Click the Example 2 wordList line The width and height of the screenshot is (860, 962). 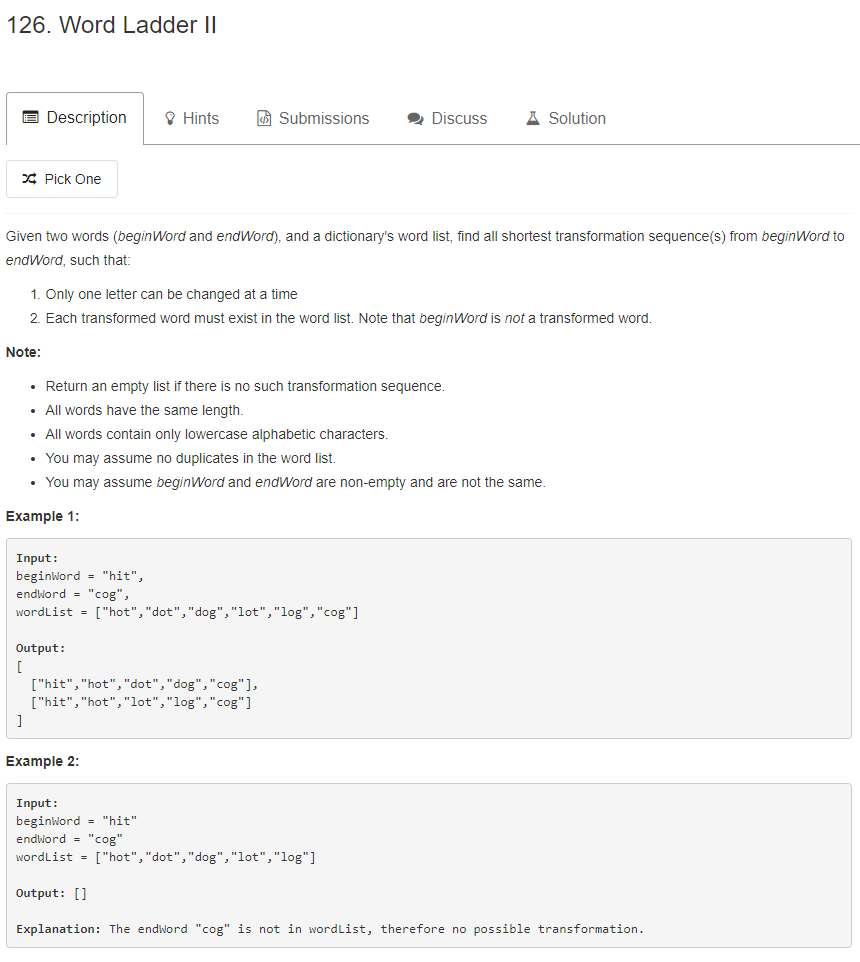166,857
